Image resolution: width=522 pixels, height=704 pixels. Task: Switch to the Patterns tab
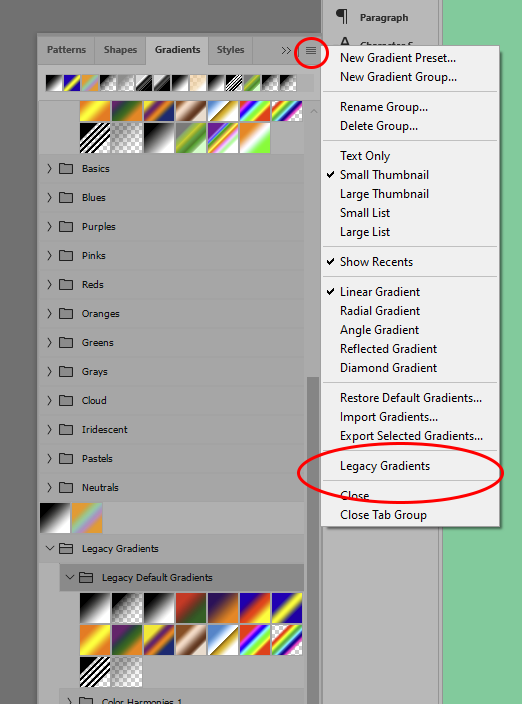point(66,49)
